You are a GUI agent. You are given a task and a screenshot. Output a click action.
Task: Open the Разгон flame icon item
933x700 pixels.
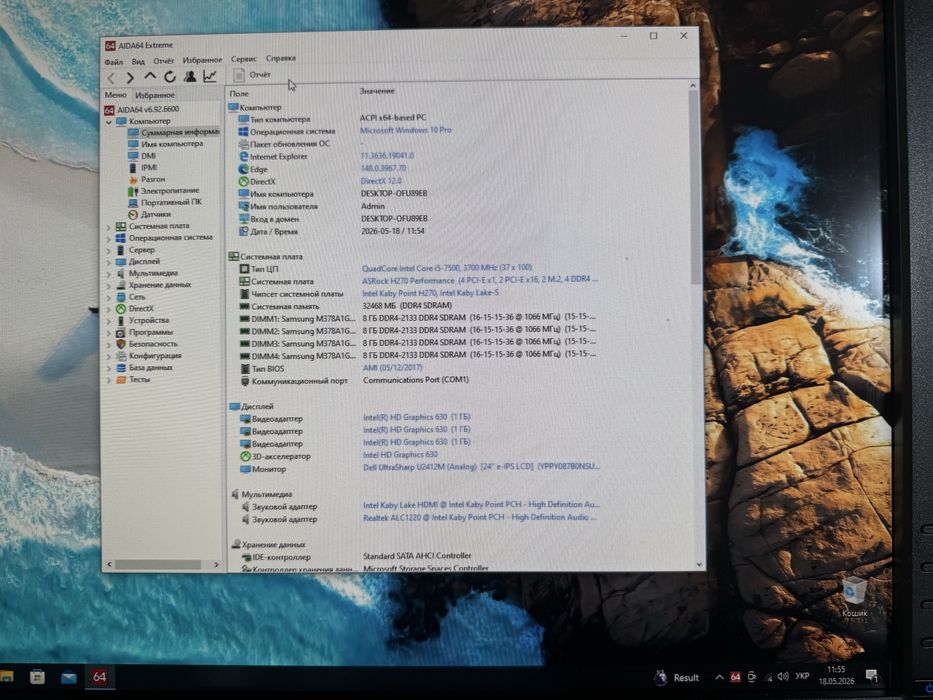[x=133, y=179]
